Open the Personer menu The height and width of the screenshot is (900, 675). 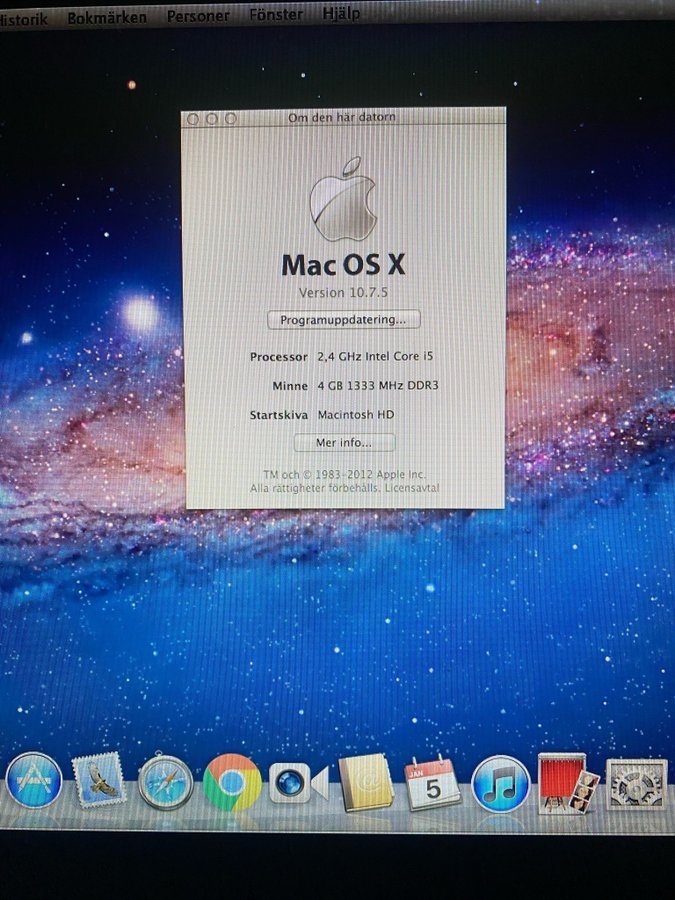(x=198, y=16)
